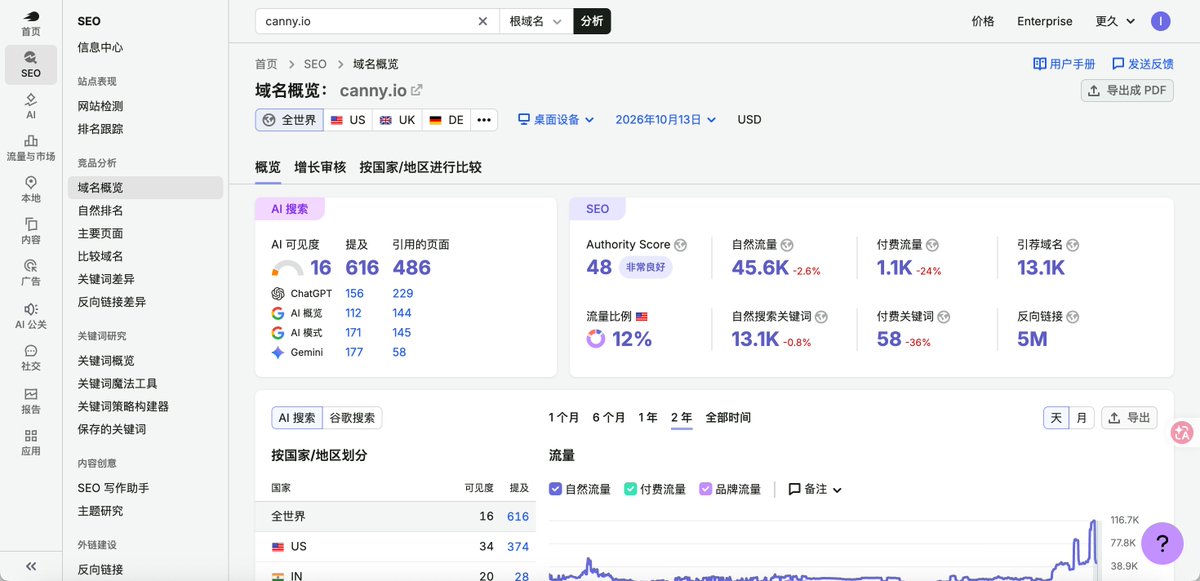Open the AI 公关 megaphone icon
Viewport: 1200px width, 581px height.
tap(31, 309)
